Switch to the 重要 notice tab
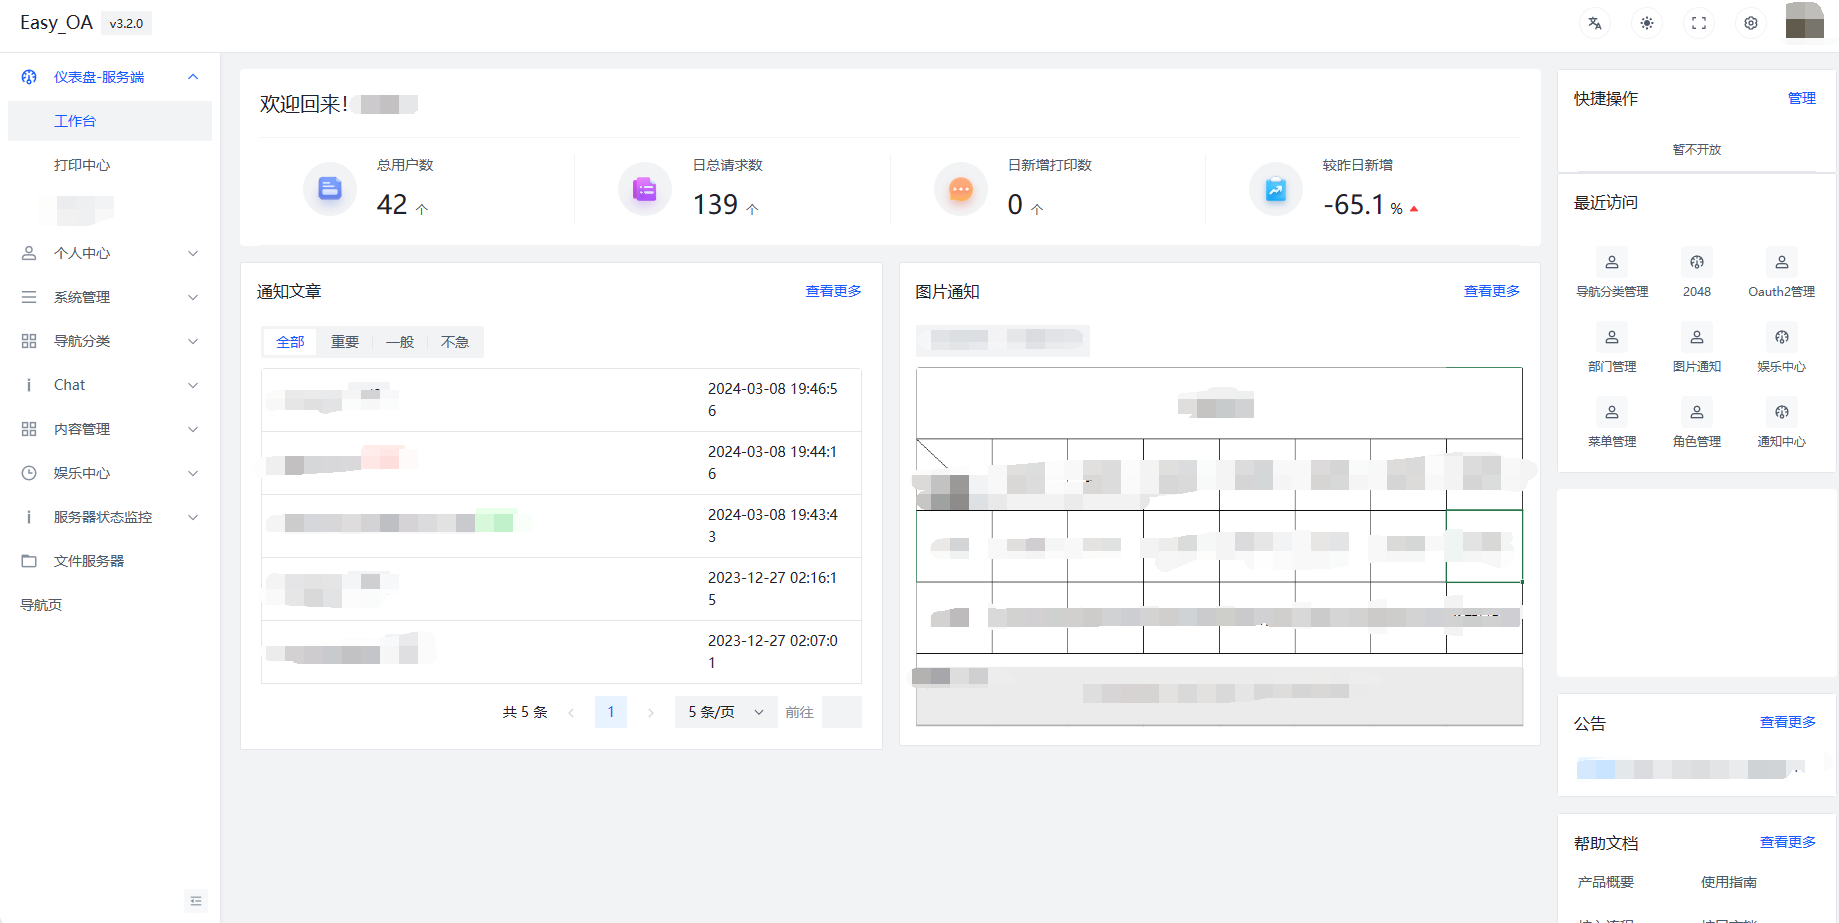Screen dimensions: 1839x923 tap(345, 342)
